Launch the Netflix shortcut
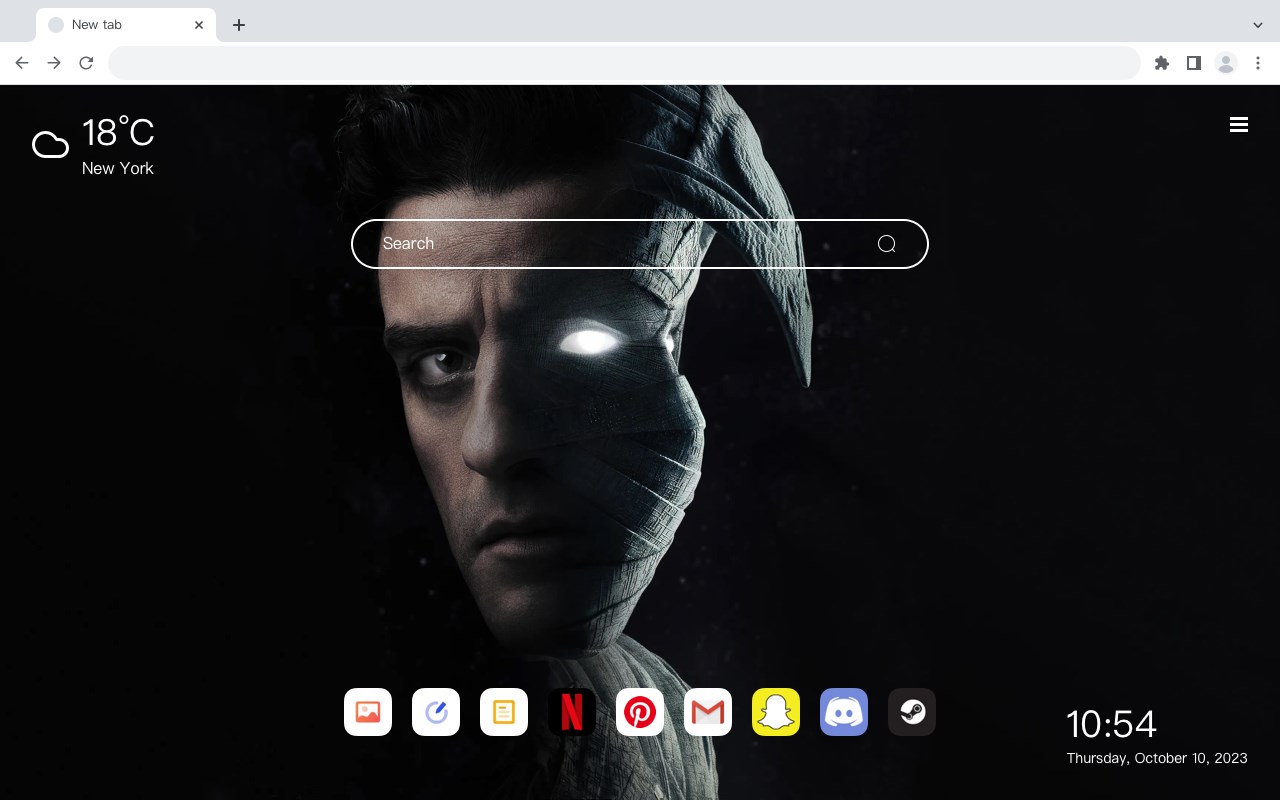Screen dimensions: 1280x800 572,712
